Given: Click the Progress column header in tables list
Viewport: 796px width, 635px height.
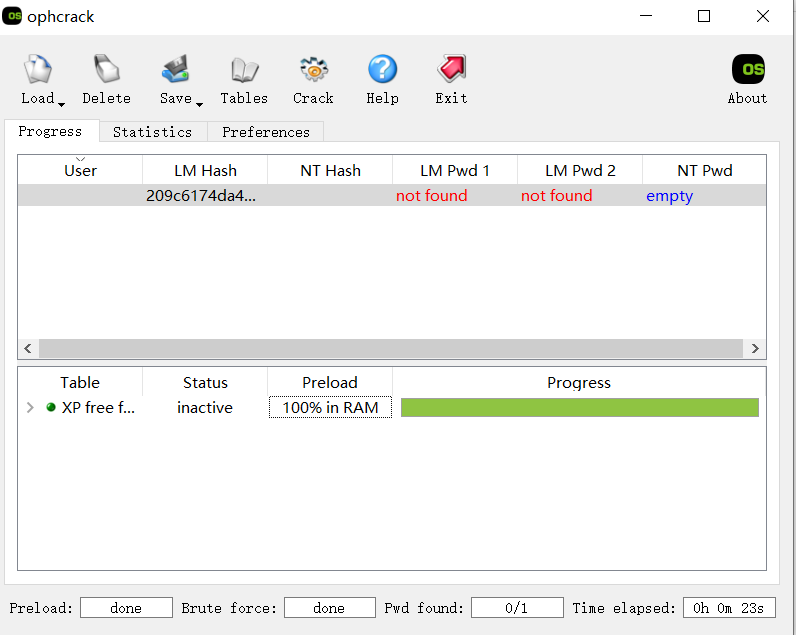Looking at the screenshot, I should 579,382.
